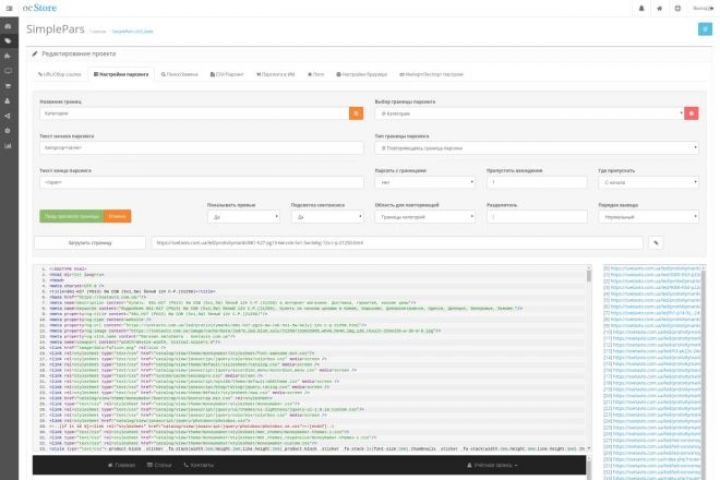The image size is (720, 480).
Task: Expand the Показывать превью dropdown
Action: 243,217
